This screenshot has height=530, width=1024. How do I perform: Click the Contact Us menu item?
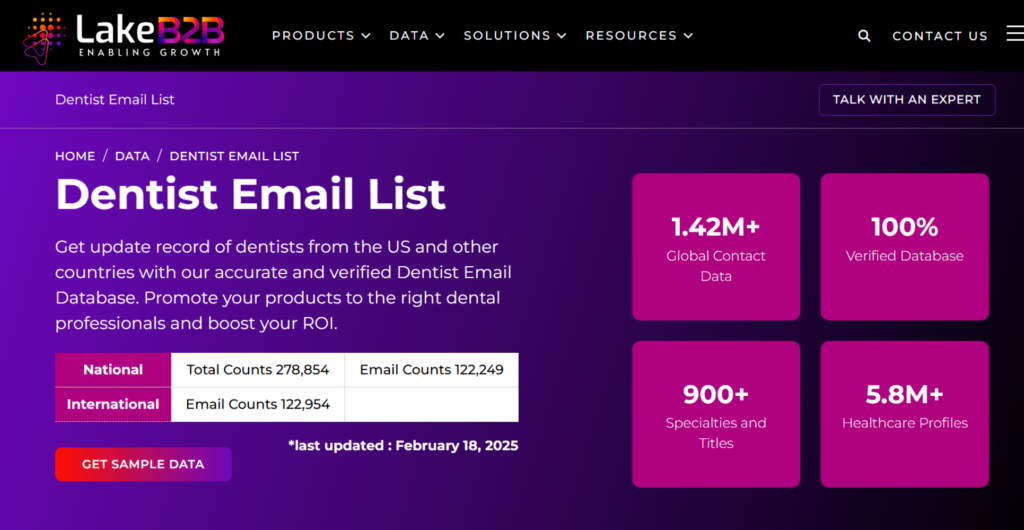[x=939, y=36]
